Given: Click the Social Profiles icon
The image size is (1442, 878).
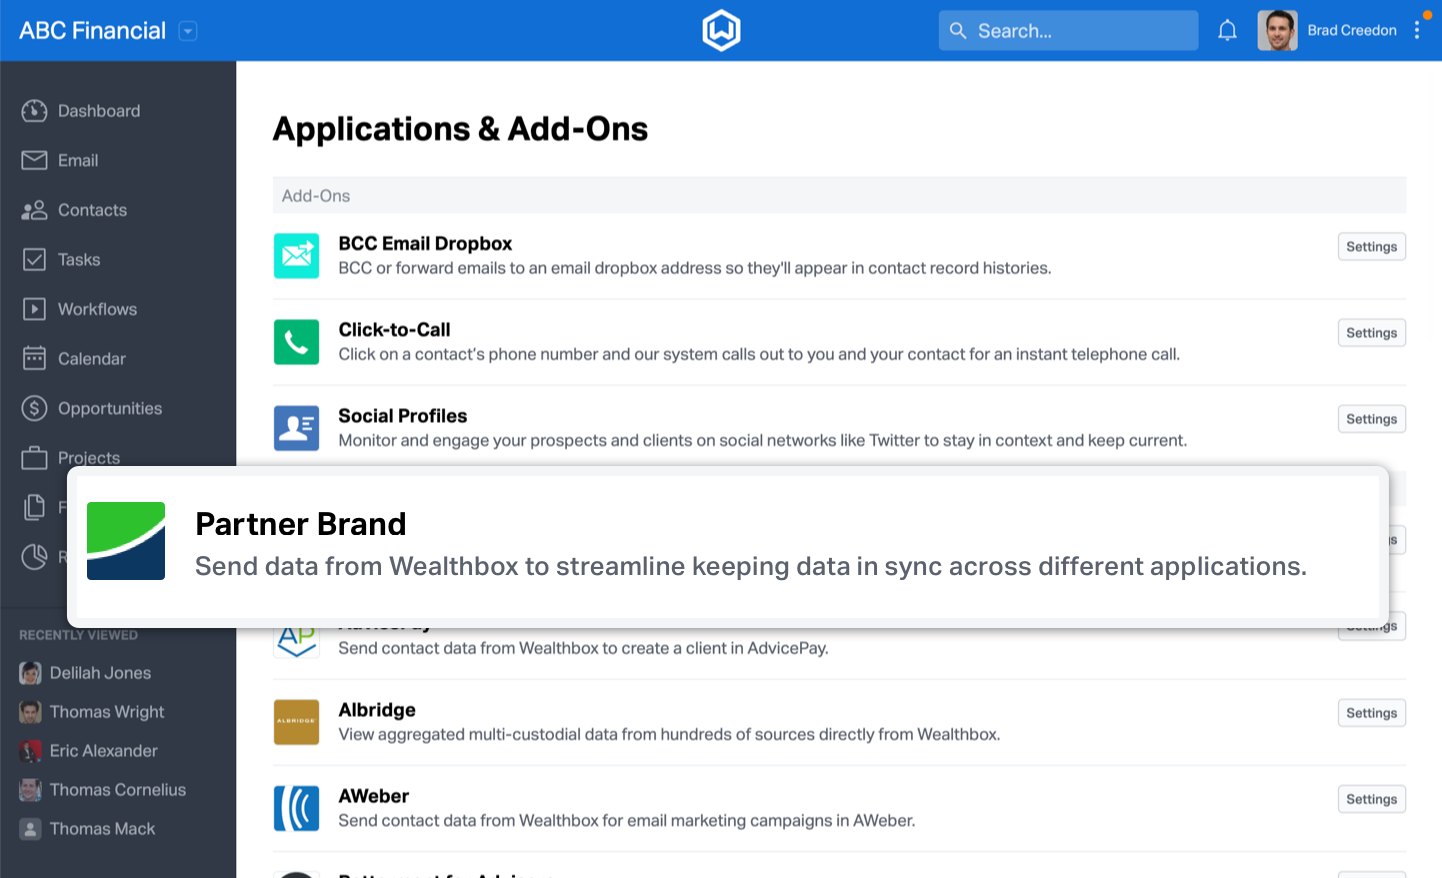Looking at the screenshot, I should click(296, 428).
